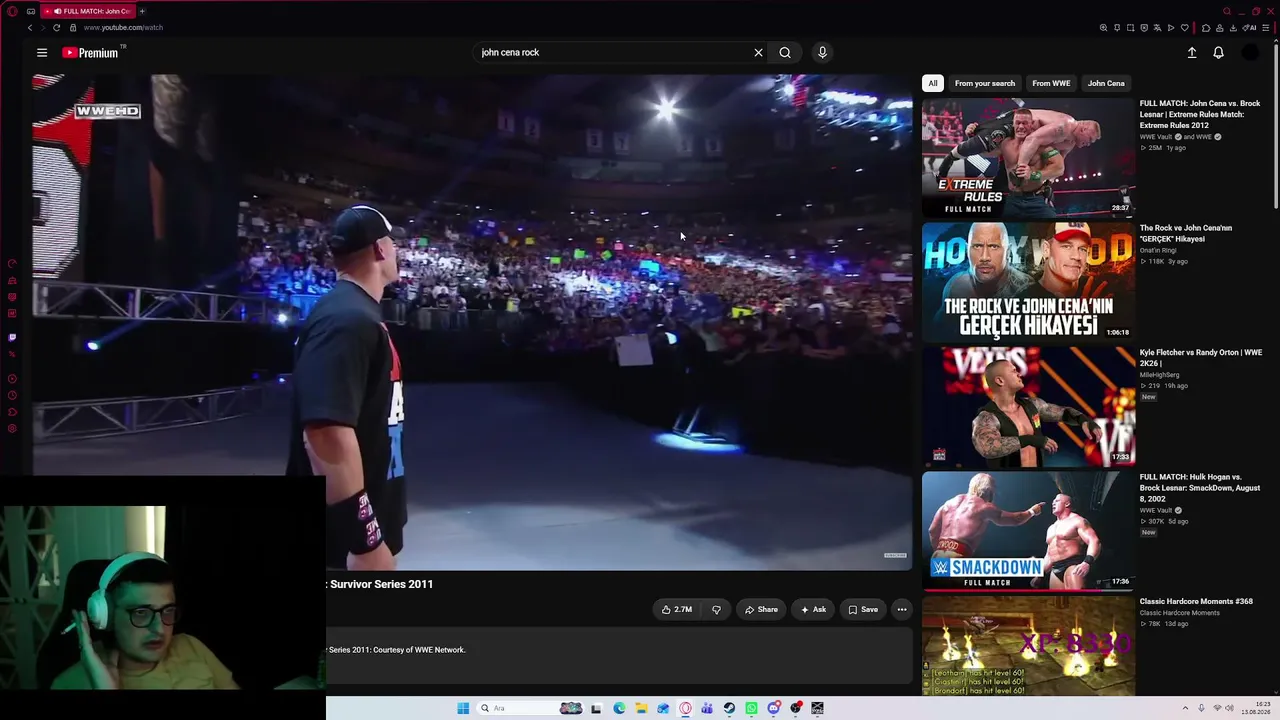
Task: Open browser downloads icon
Action: [x=1235, y=28]
